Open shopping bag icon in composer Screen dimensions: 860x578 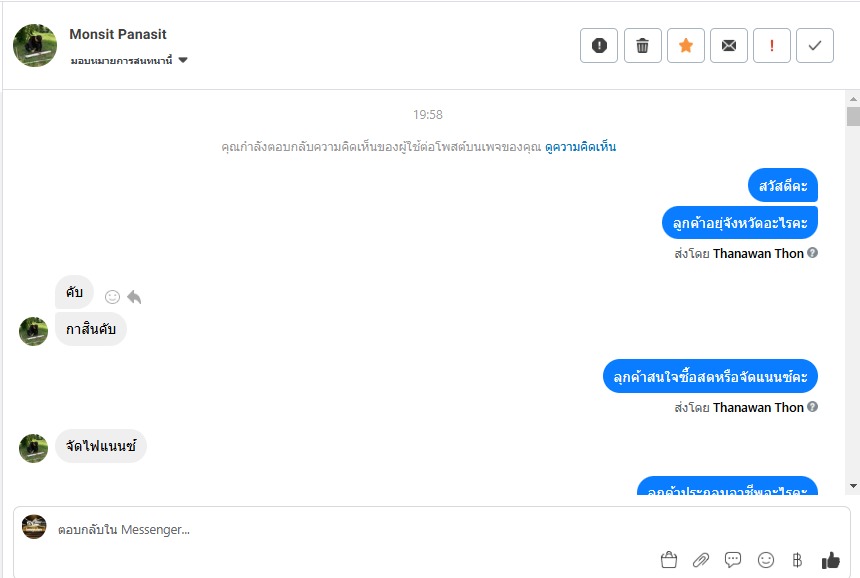669,560
